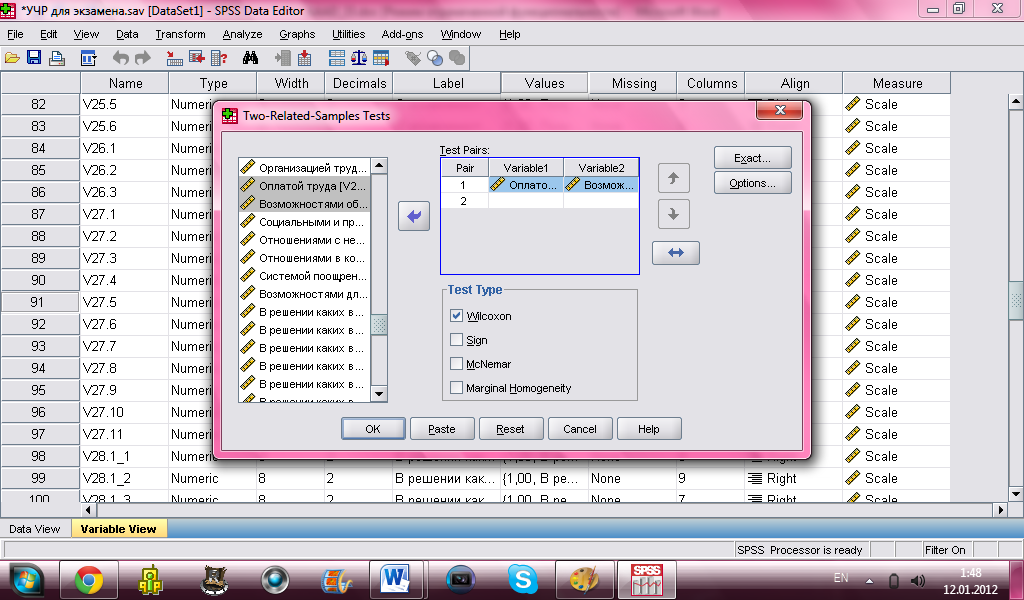Uncheck the Wilcoxon test checkbox
The image size is (1024, 600).
pos(456,315)
